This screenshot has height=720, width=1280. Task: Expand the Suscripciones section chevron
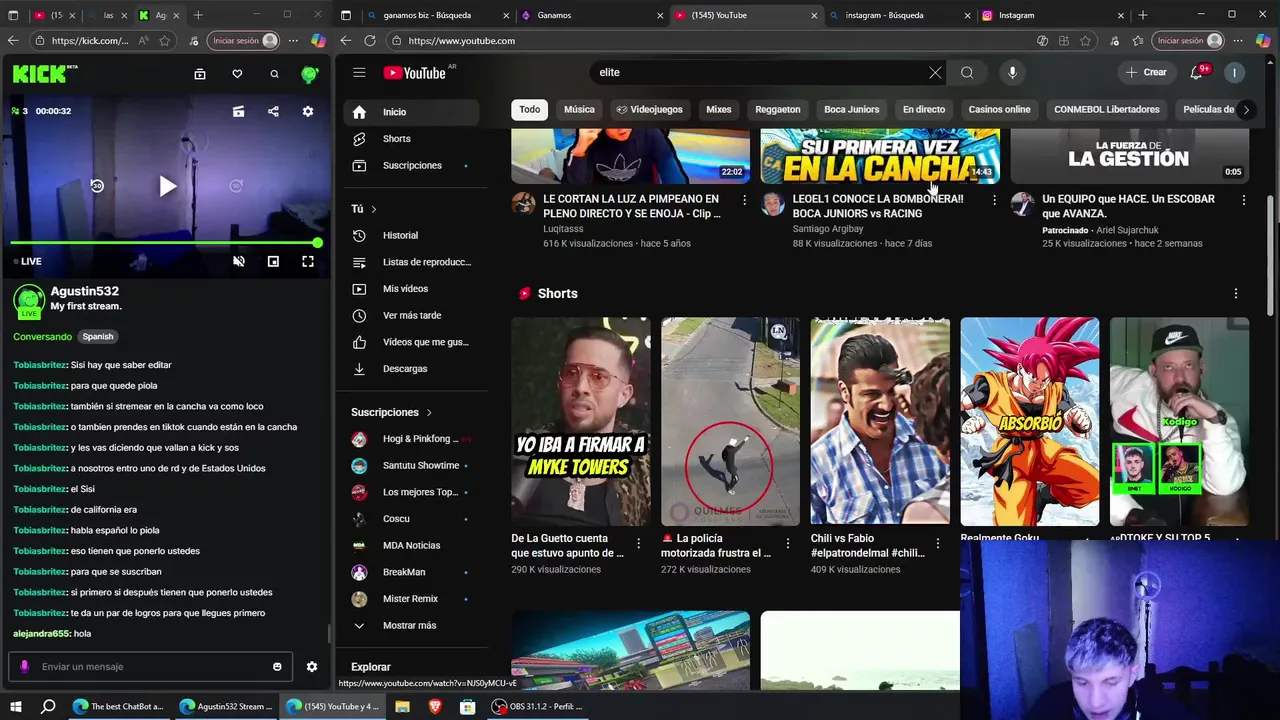pyautogui.click(x=429, y=412)
